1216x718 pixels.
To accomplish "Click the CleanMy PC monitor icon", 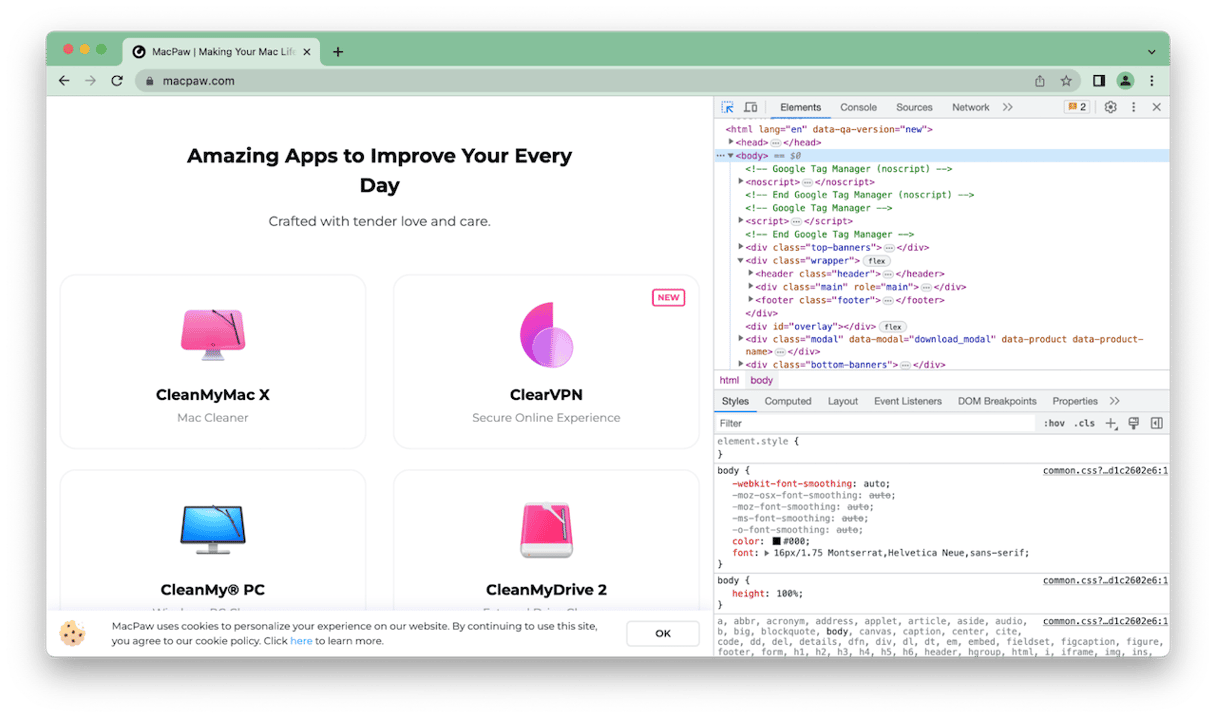I will 213,529.
